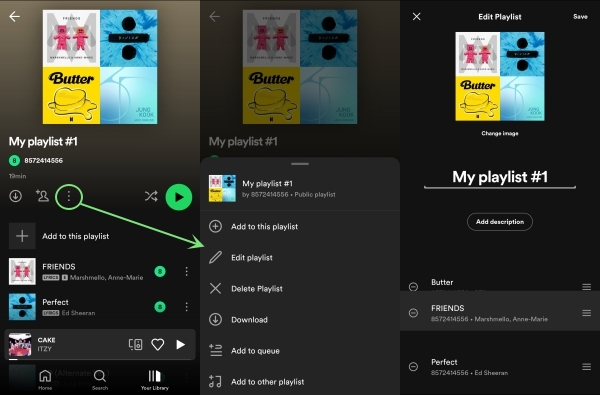Tap the large cover art on left screen
600x395 pixels.
point(100,67)
